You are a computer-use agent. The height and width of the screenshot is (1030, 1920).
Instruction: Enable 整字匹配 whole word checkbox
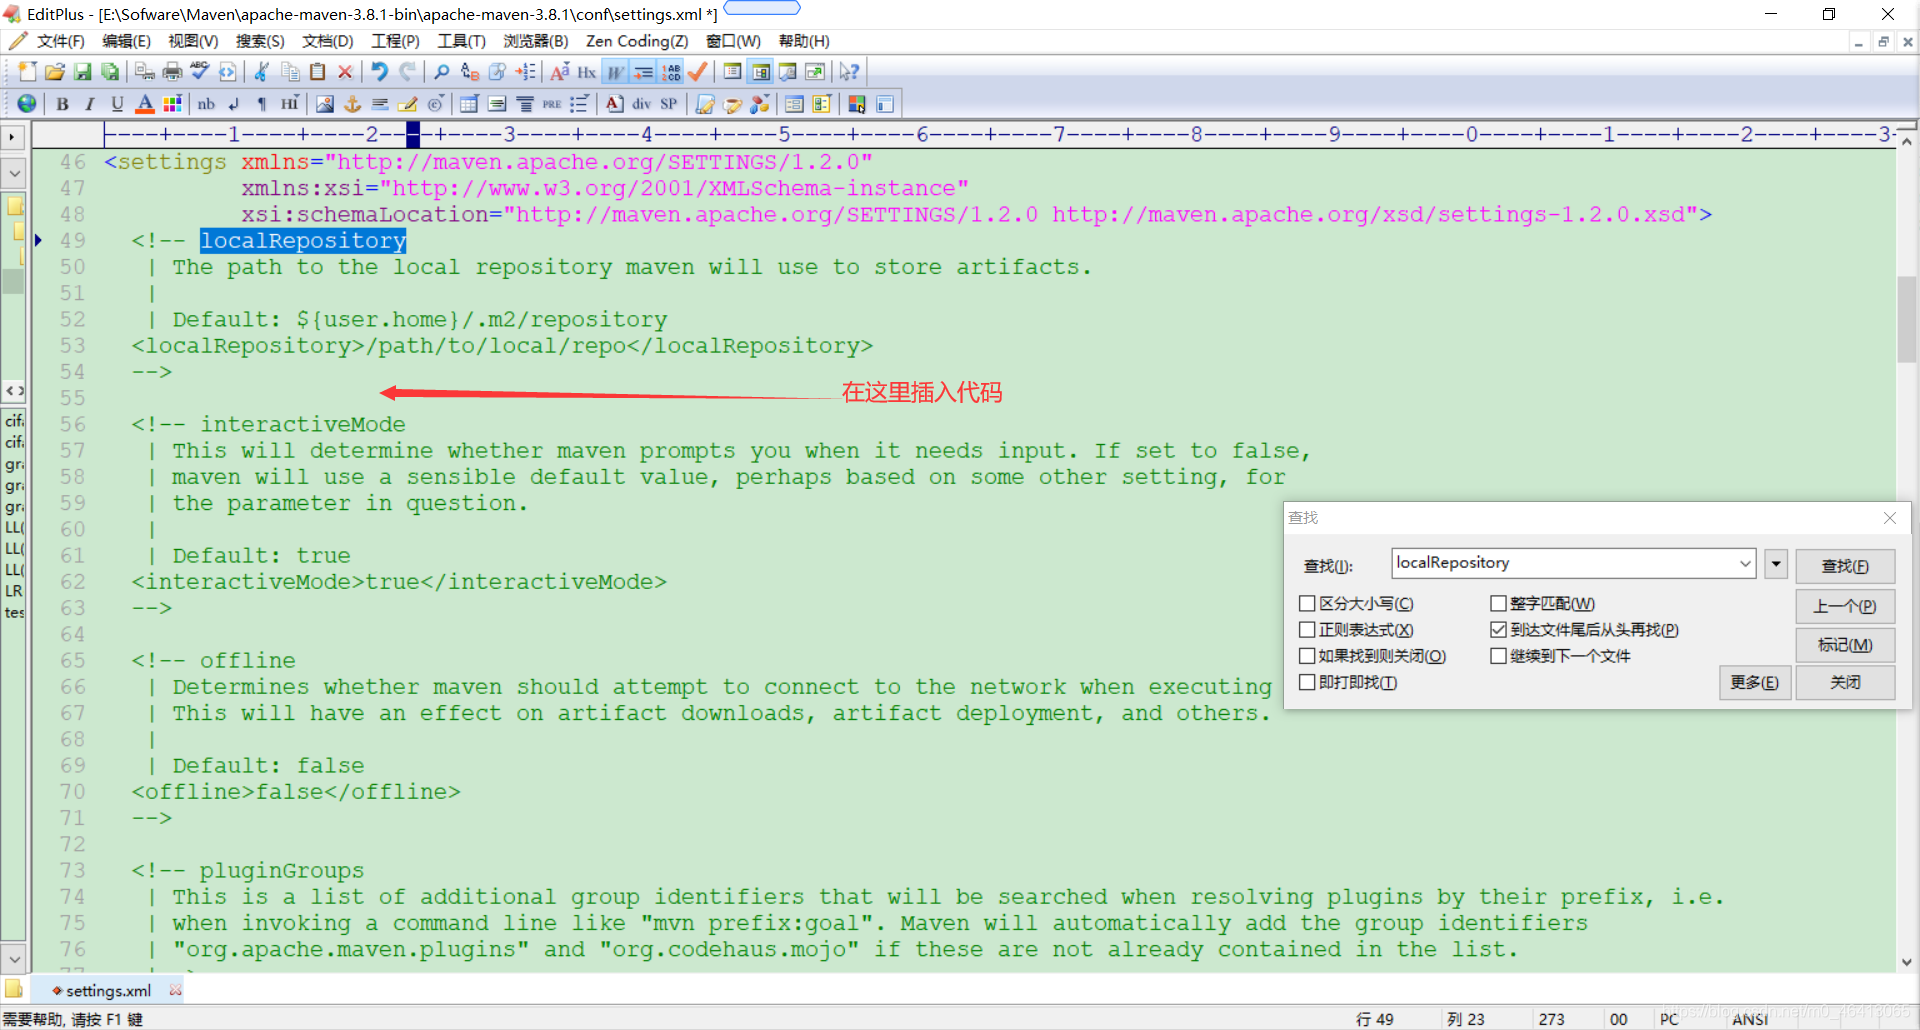[x=1498, y=604]
